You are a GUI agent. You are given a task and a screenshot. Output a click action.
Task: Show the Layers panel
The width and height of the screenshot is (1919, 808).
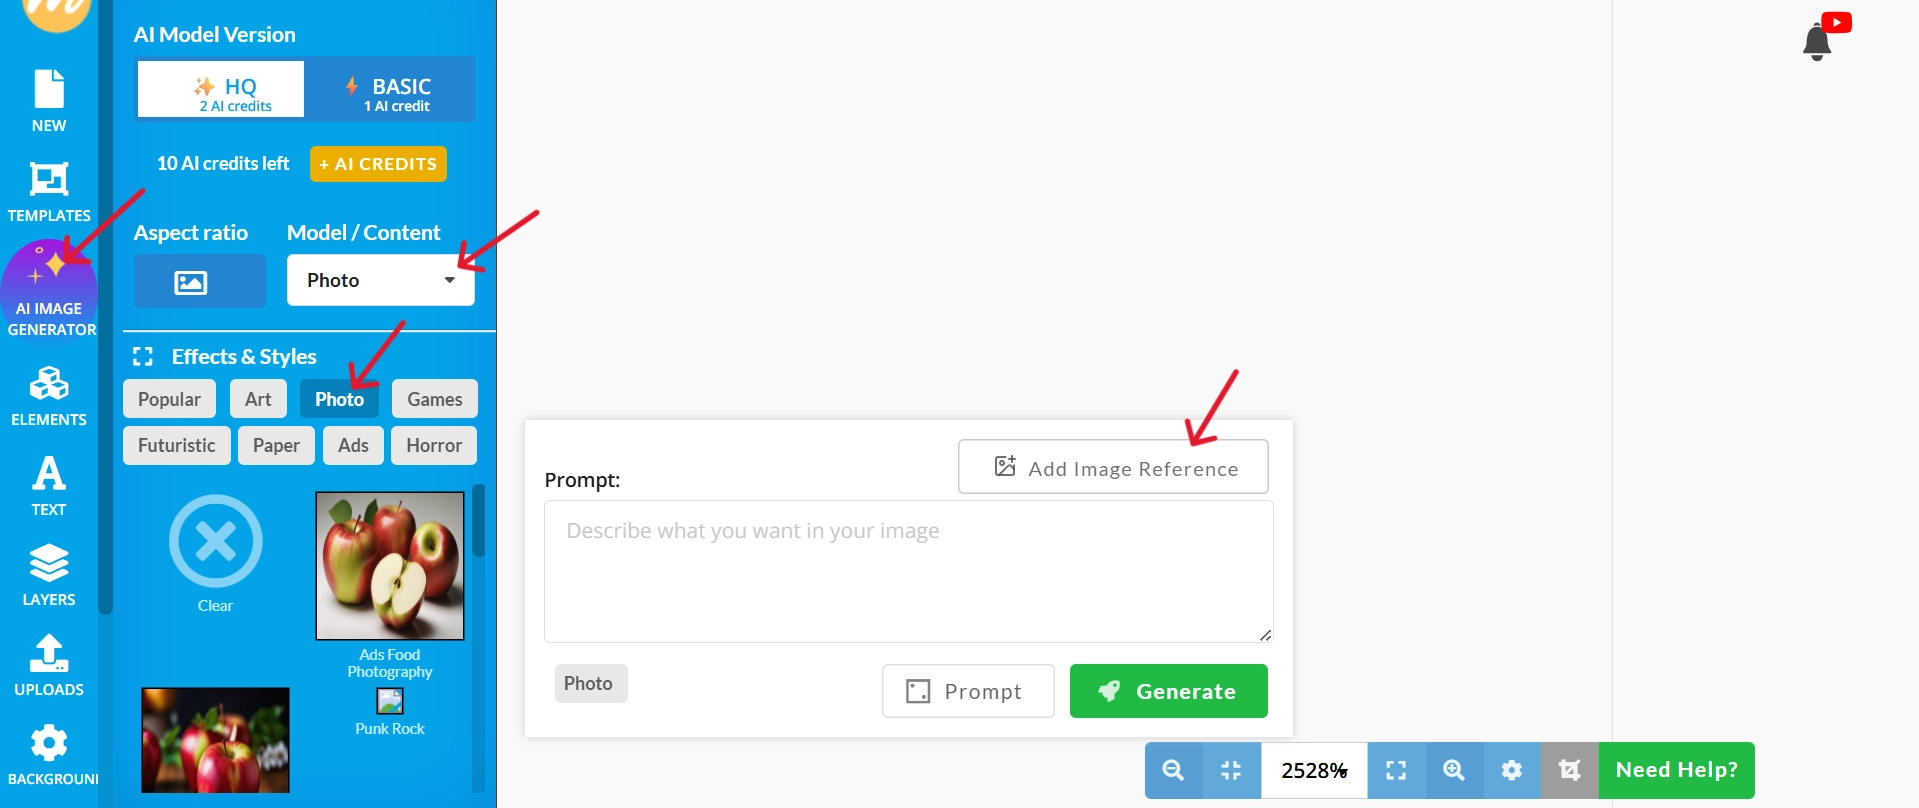pos(48,572)
